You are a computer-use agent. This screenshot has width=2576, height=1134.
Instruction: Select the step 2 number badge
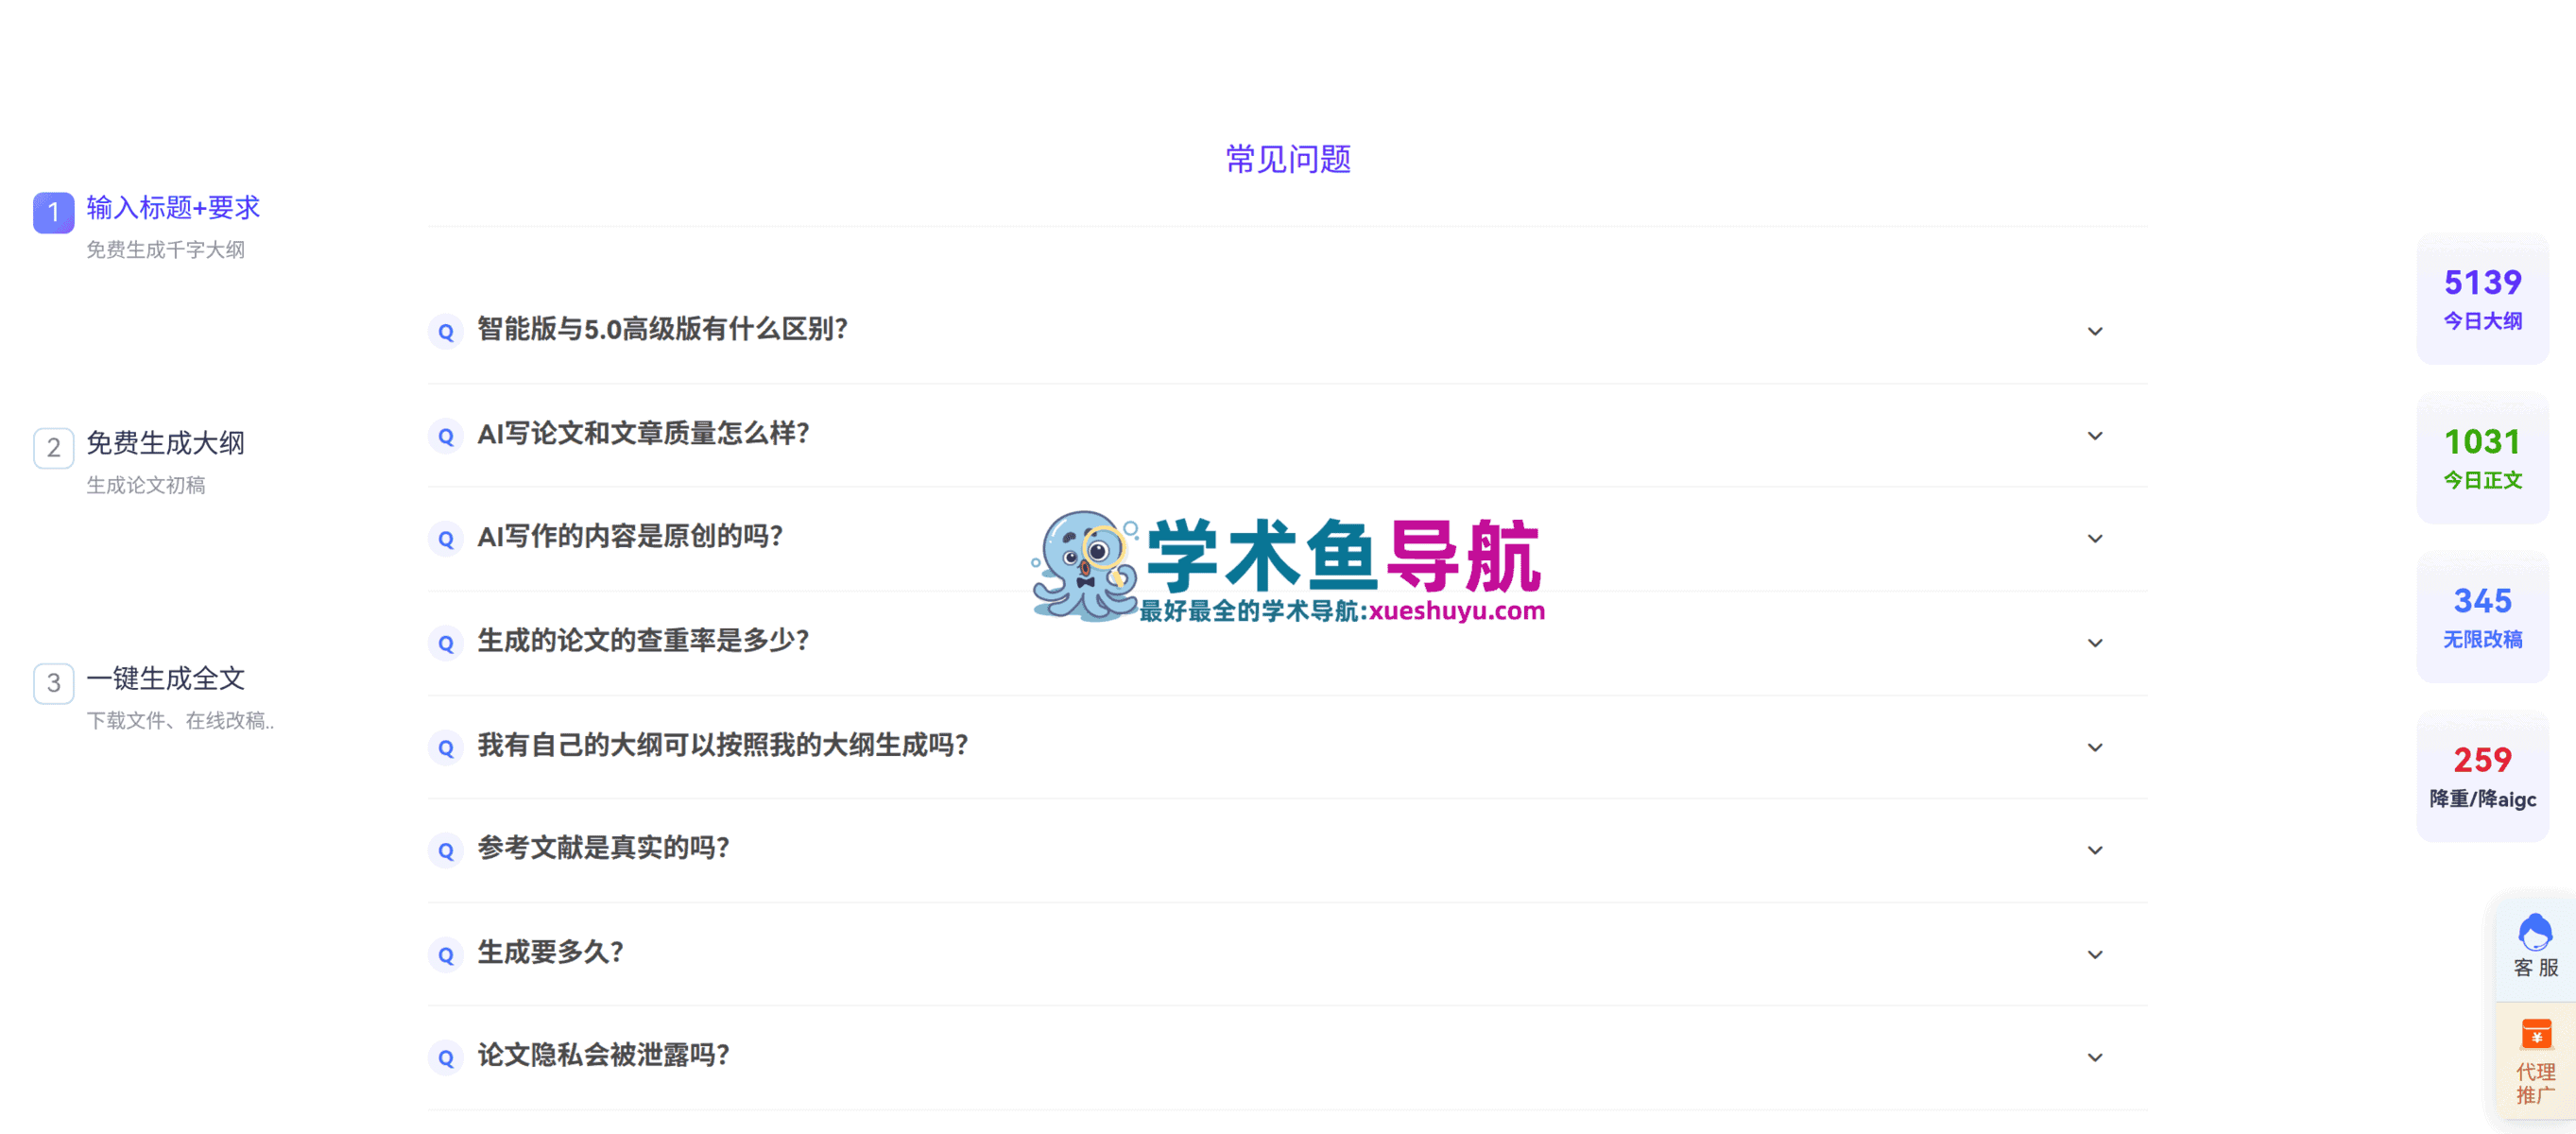pyautogui.click(x=54, y=447)
